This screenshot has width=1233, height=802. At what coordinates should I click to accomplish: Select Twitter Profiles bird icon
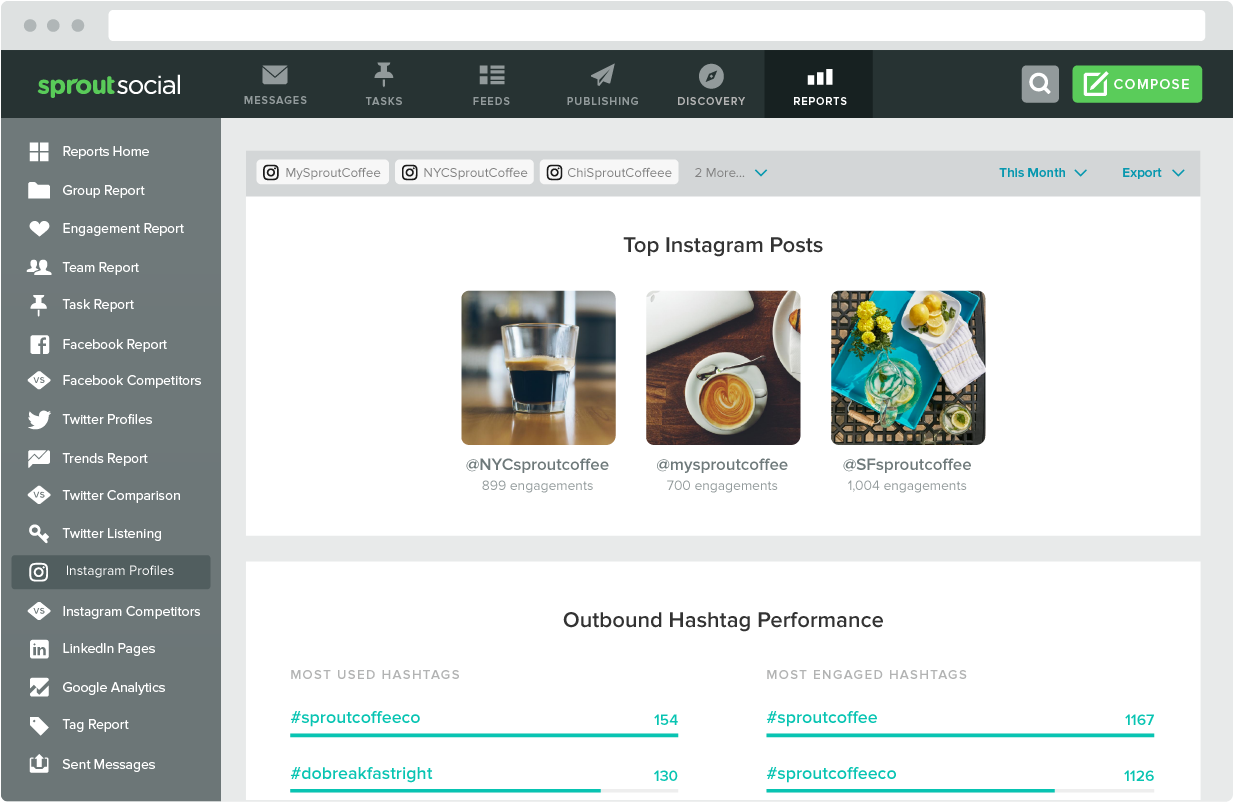(39, 420)
